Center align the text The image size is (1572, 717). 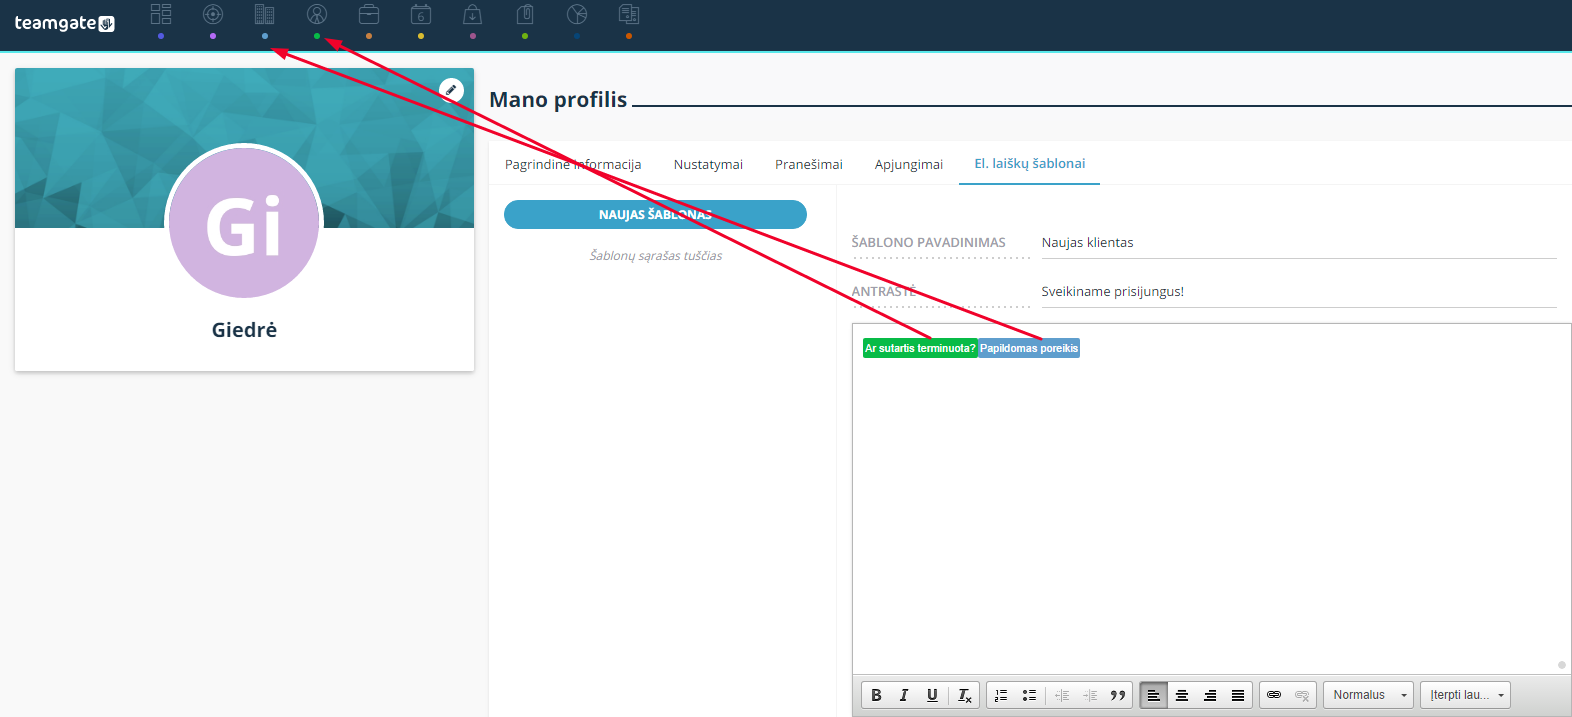(1182, 695)
